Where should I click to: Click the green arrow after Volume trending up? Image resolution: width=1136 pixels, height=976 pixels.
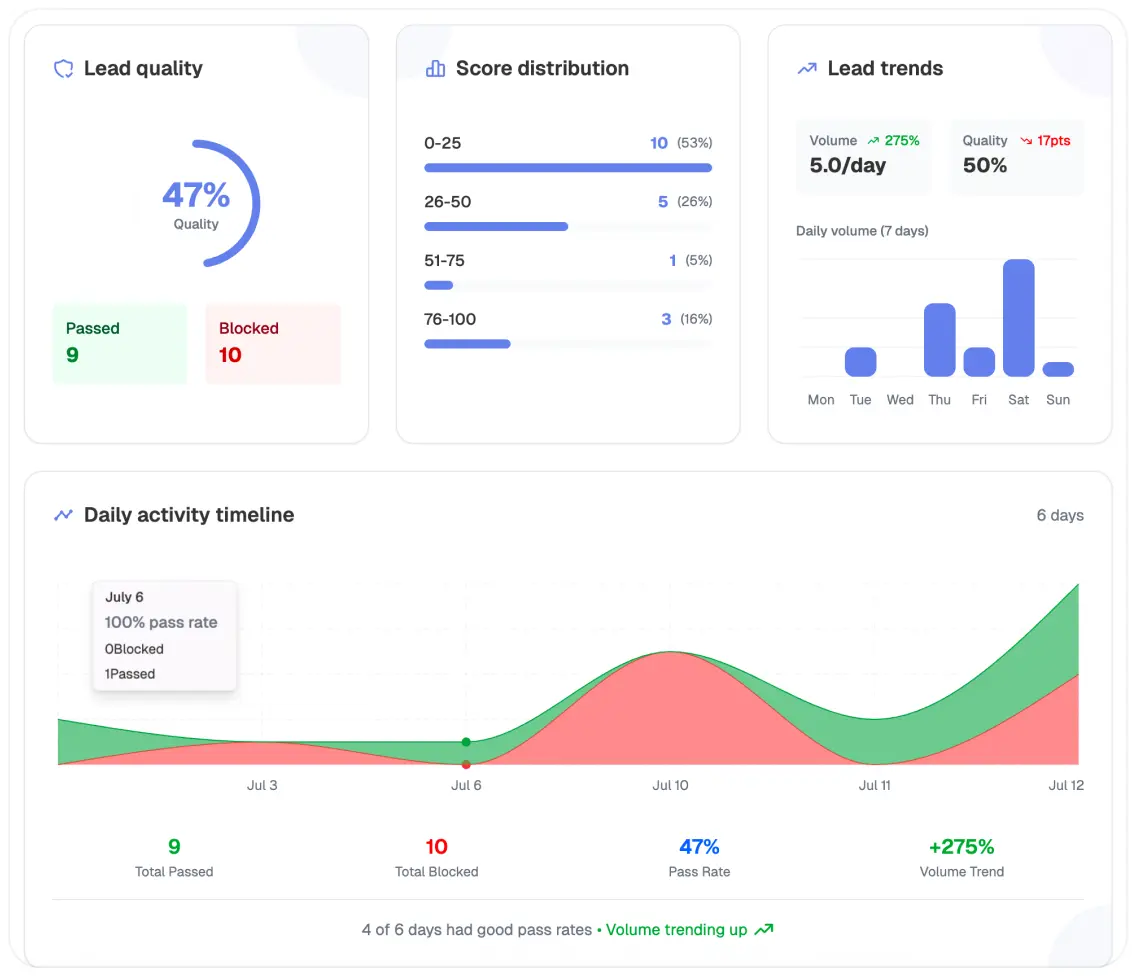(x=764, y=930)
